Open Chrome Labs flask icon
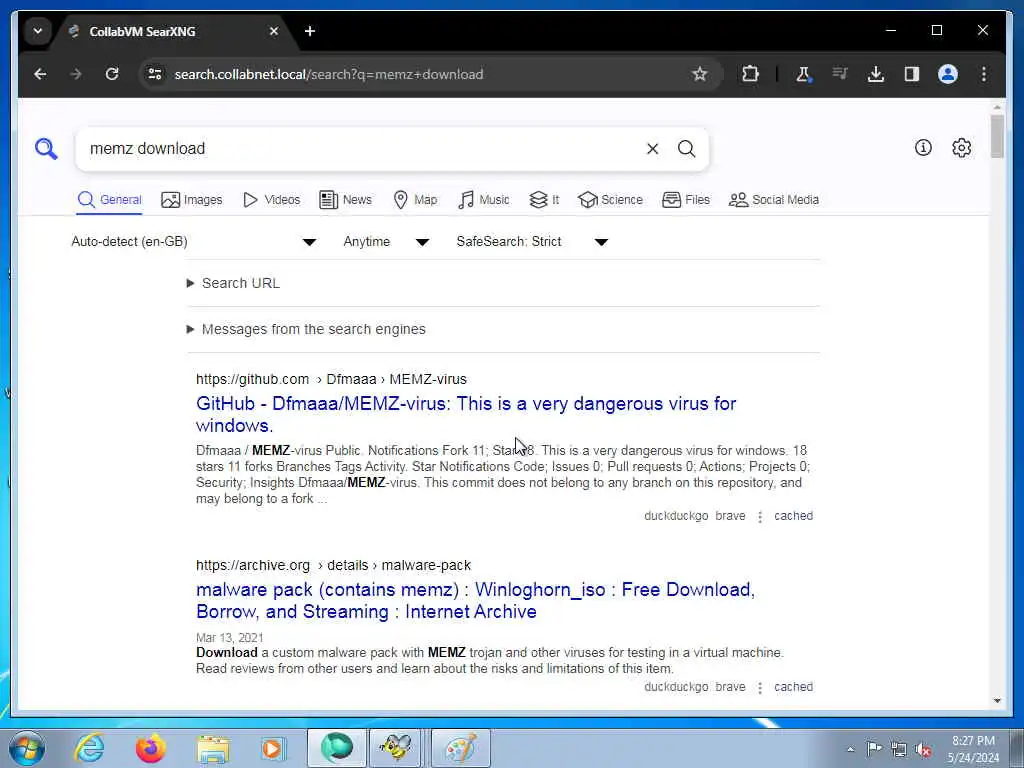 pyautogui.click(x=803, y=74)
